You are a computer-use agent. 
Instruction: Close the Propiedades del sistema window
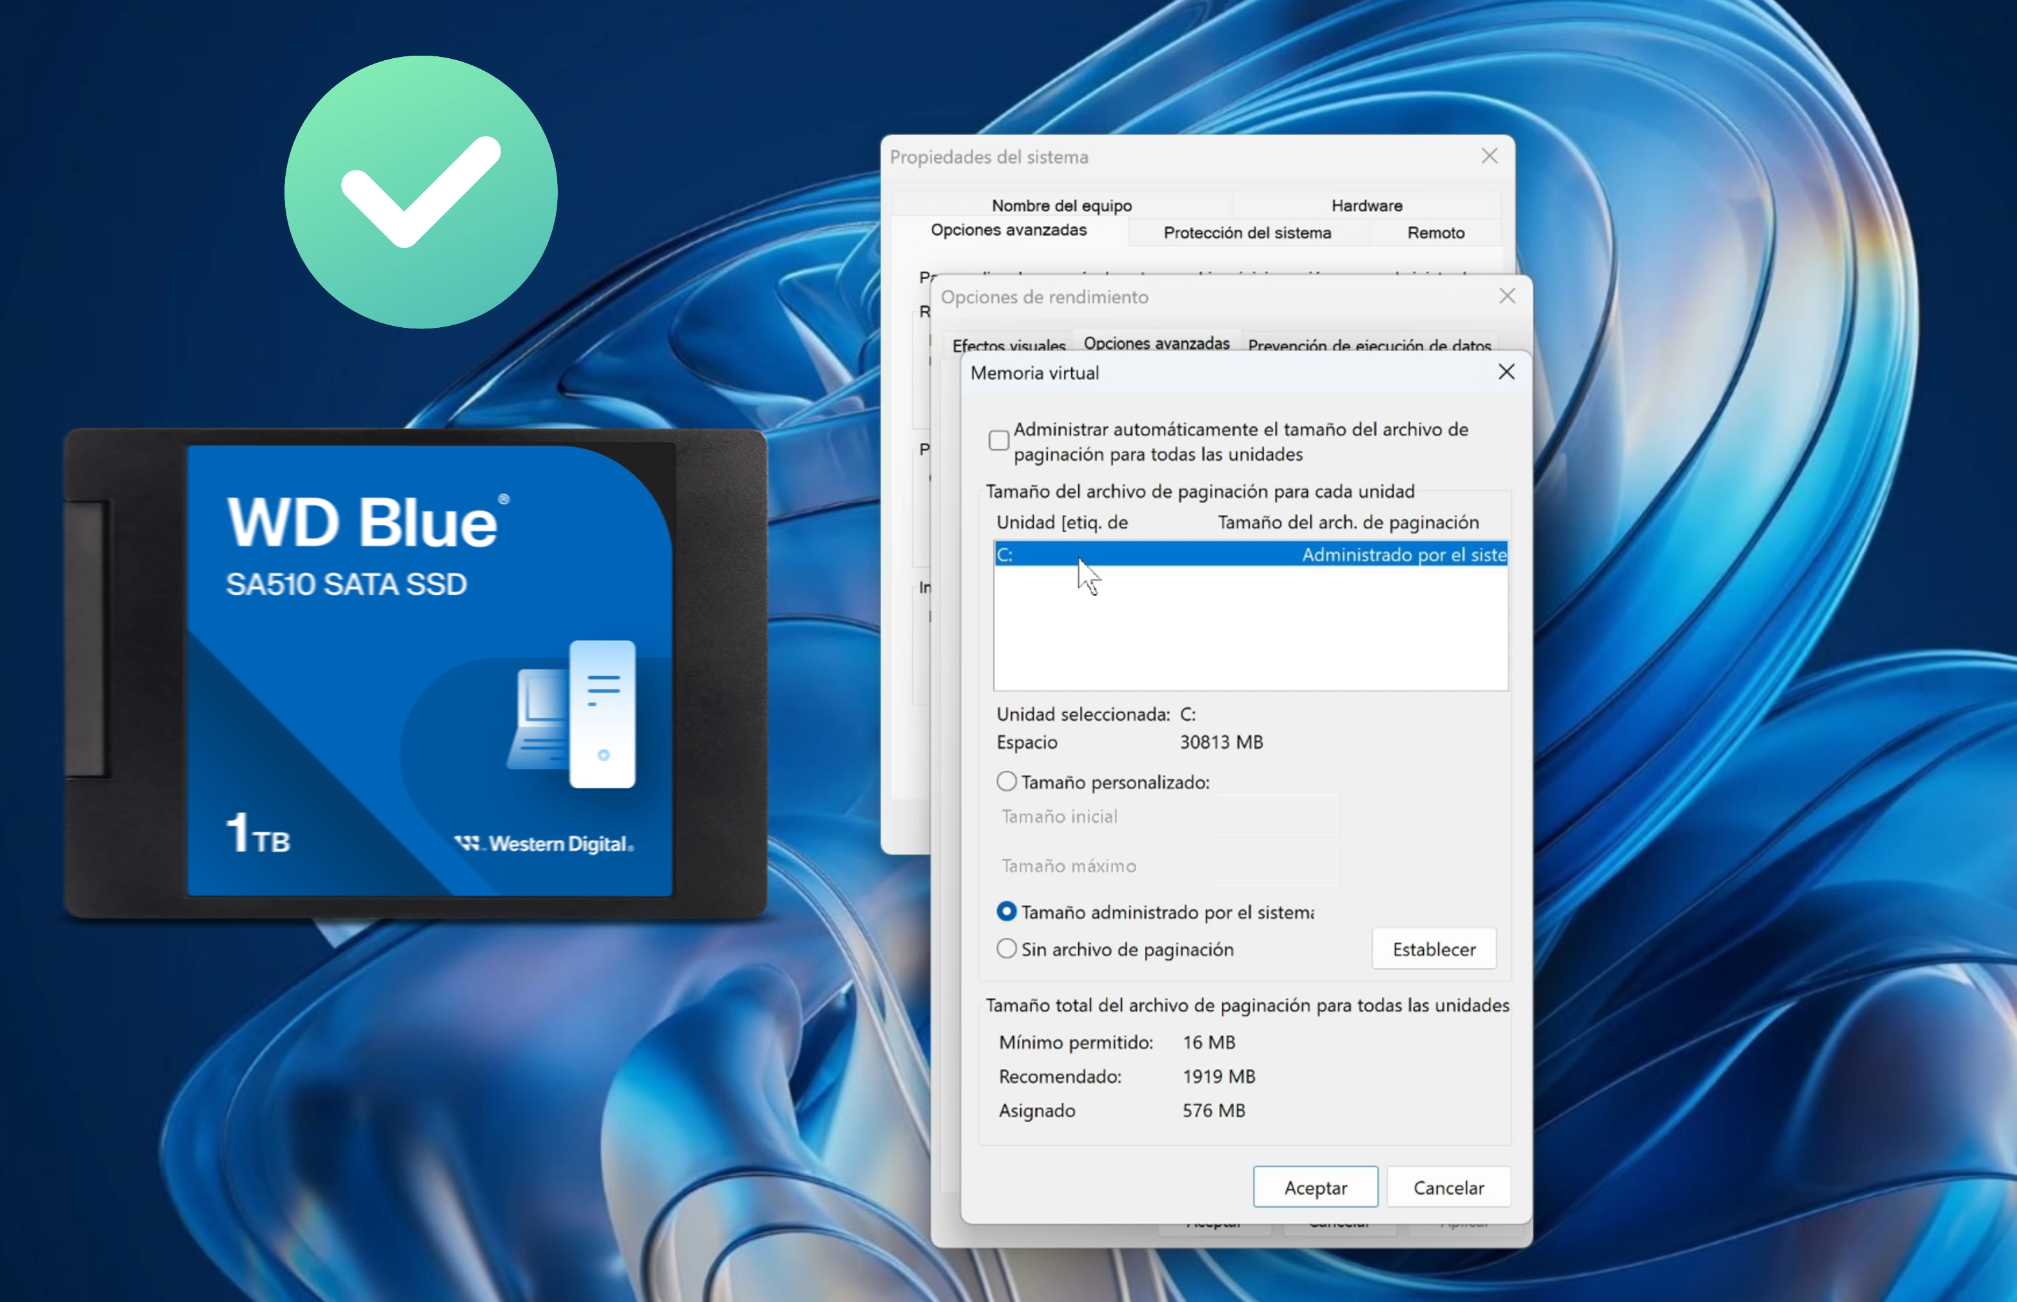[1489, 156]
